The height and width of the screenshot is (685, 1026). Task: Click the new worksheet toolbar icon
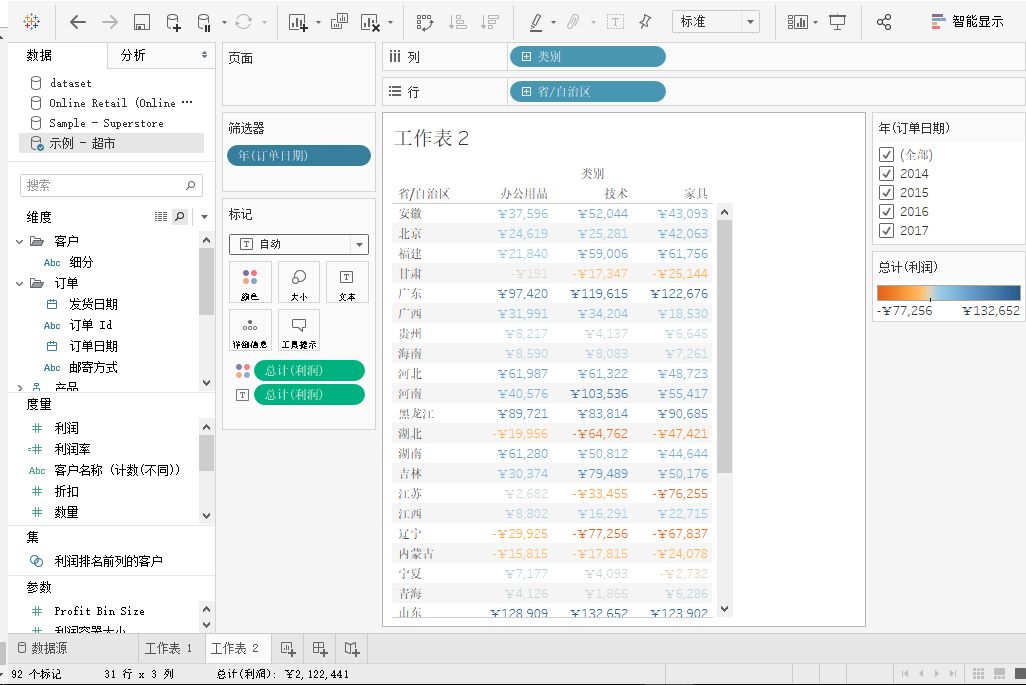point(298,22)
